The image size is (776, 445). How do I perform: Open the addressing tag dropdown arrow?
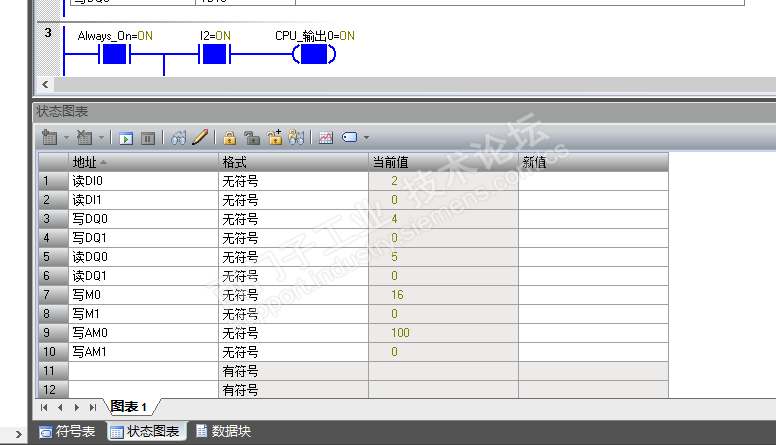(x=366, y=138)
